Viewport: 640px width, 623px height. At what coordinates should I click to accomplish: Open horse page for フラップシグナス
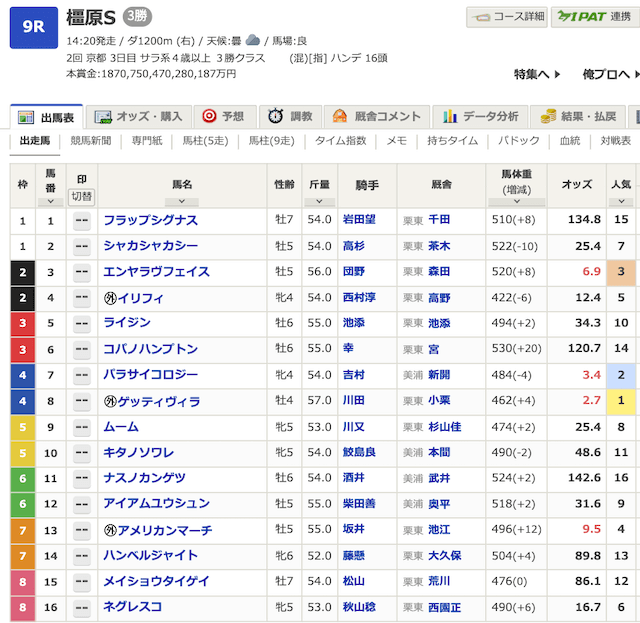click(151, 220)
